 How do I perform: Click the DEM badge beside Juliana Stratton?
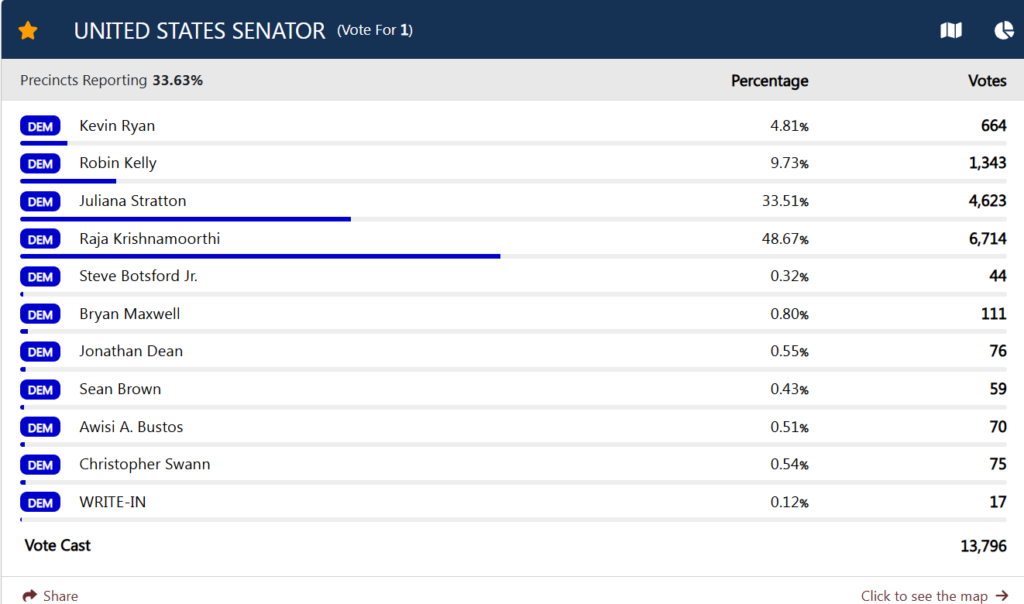tap(41, 201)
